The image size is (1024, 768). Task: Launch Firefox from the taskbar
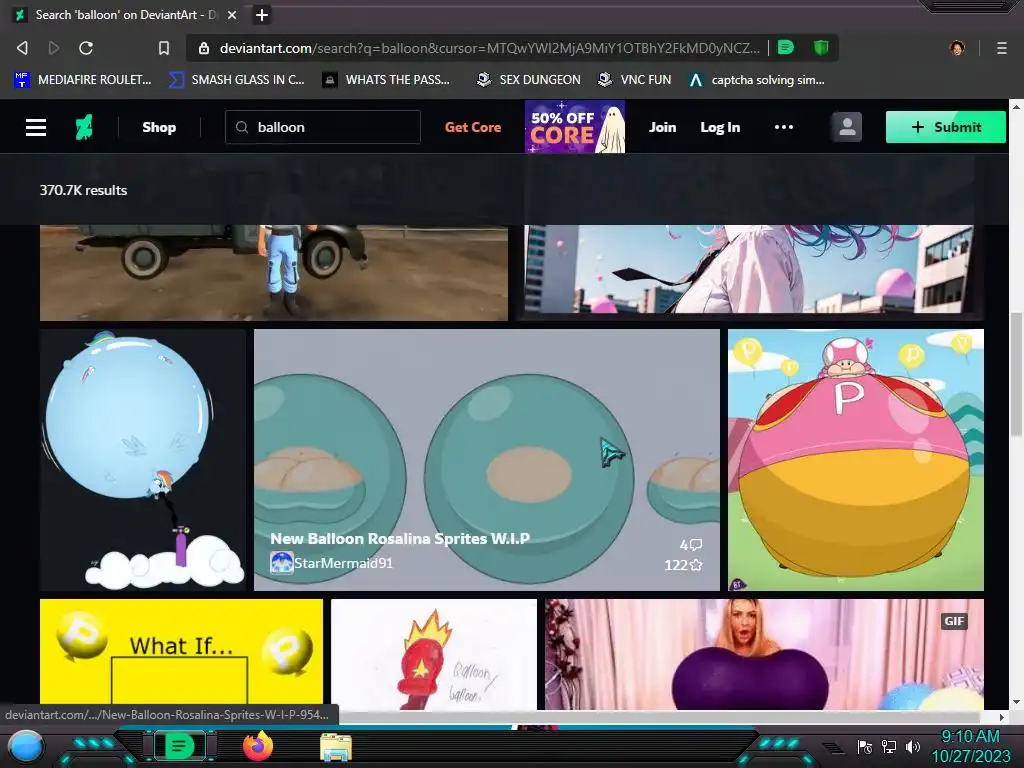pyautogui.click(x=258, y=746)
